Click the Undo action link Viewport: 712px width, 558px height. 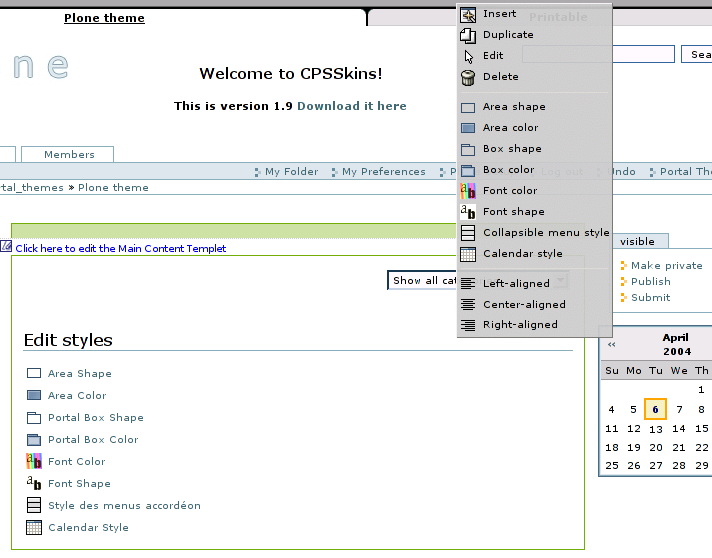pos(621,172)
